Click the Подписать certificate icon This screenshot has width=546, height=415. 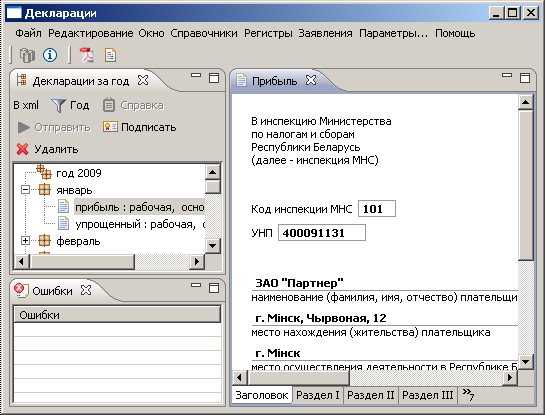pos(110,127)
